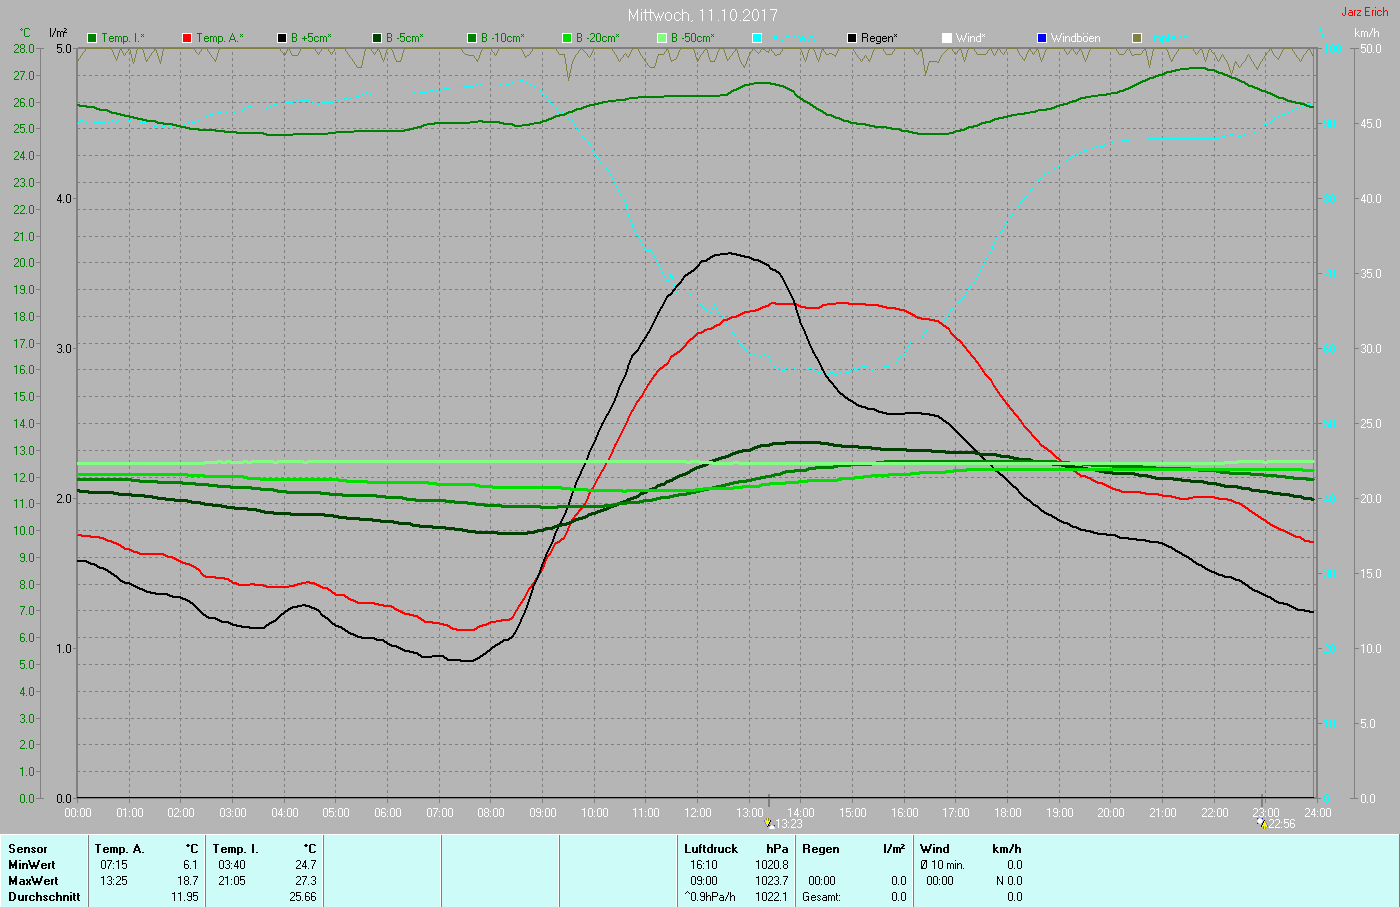
Task: Click the dark green Temp. I. legend swatch
Action: click(93, 38)
